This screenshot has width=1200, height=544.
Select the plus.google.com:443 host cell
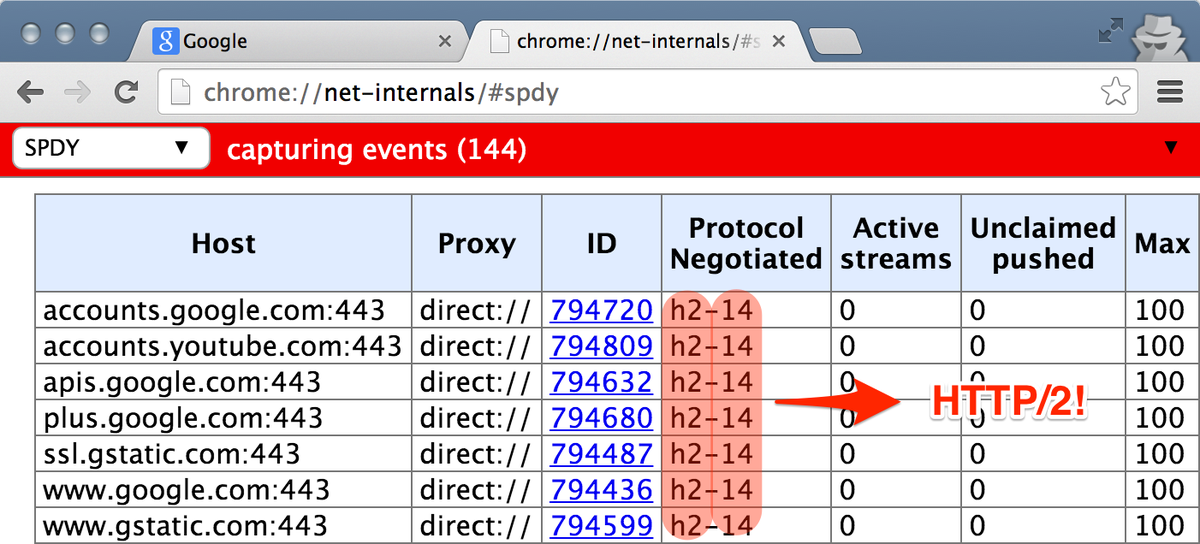tap(223, 418)
